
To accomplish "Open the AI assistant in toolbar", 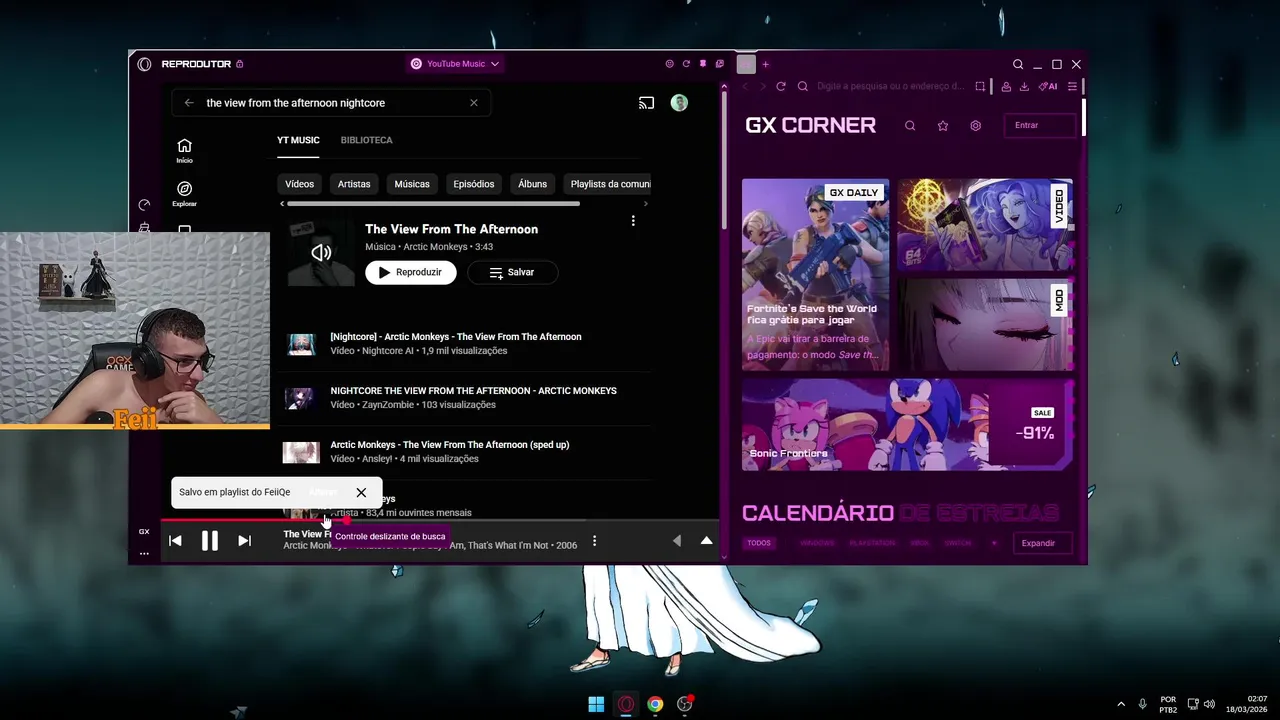I will [1048, 87].
